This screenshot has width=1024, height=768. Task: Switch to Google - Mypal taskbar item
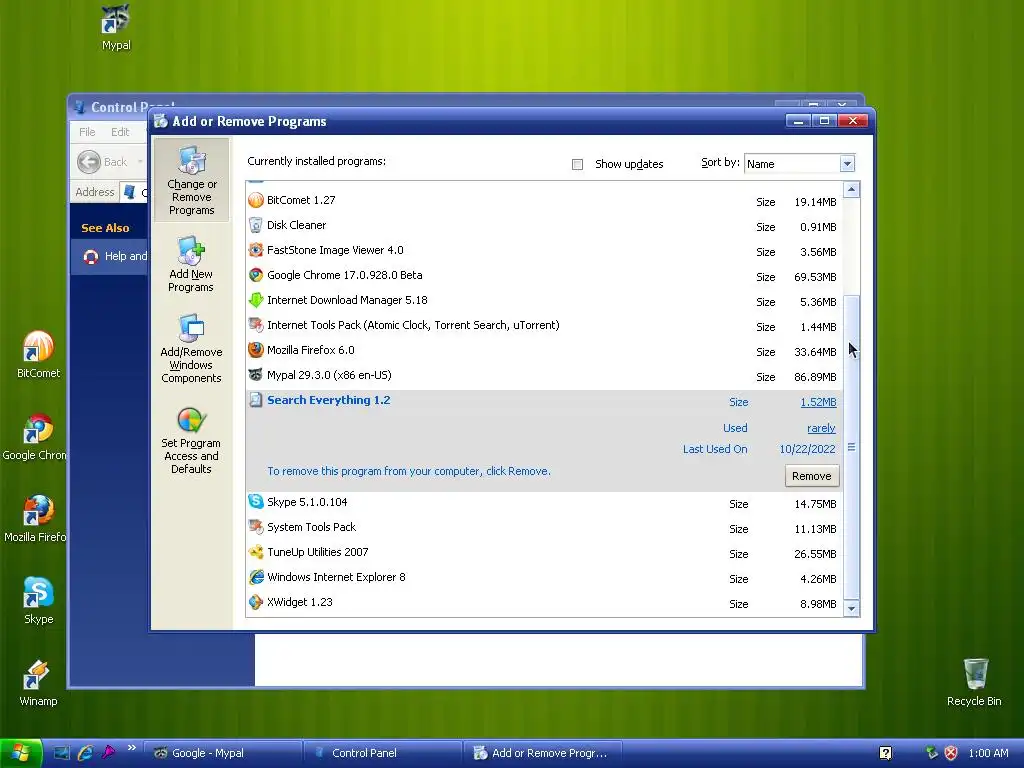[x=223, y=753]
